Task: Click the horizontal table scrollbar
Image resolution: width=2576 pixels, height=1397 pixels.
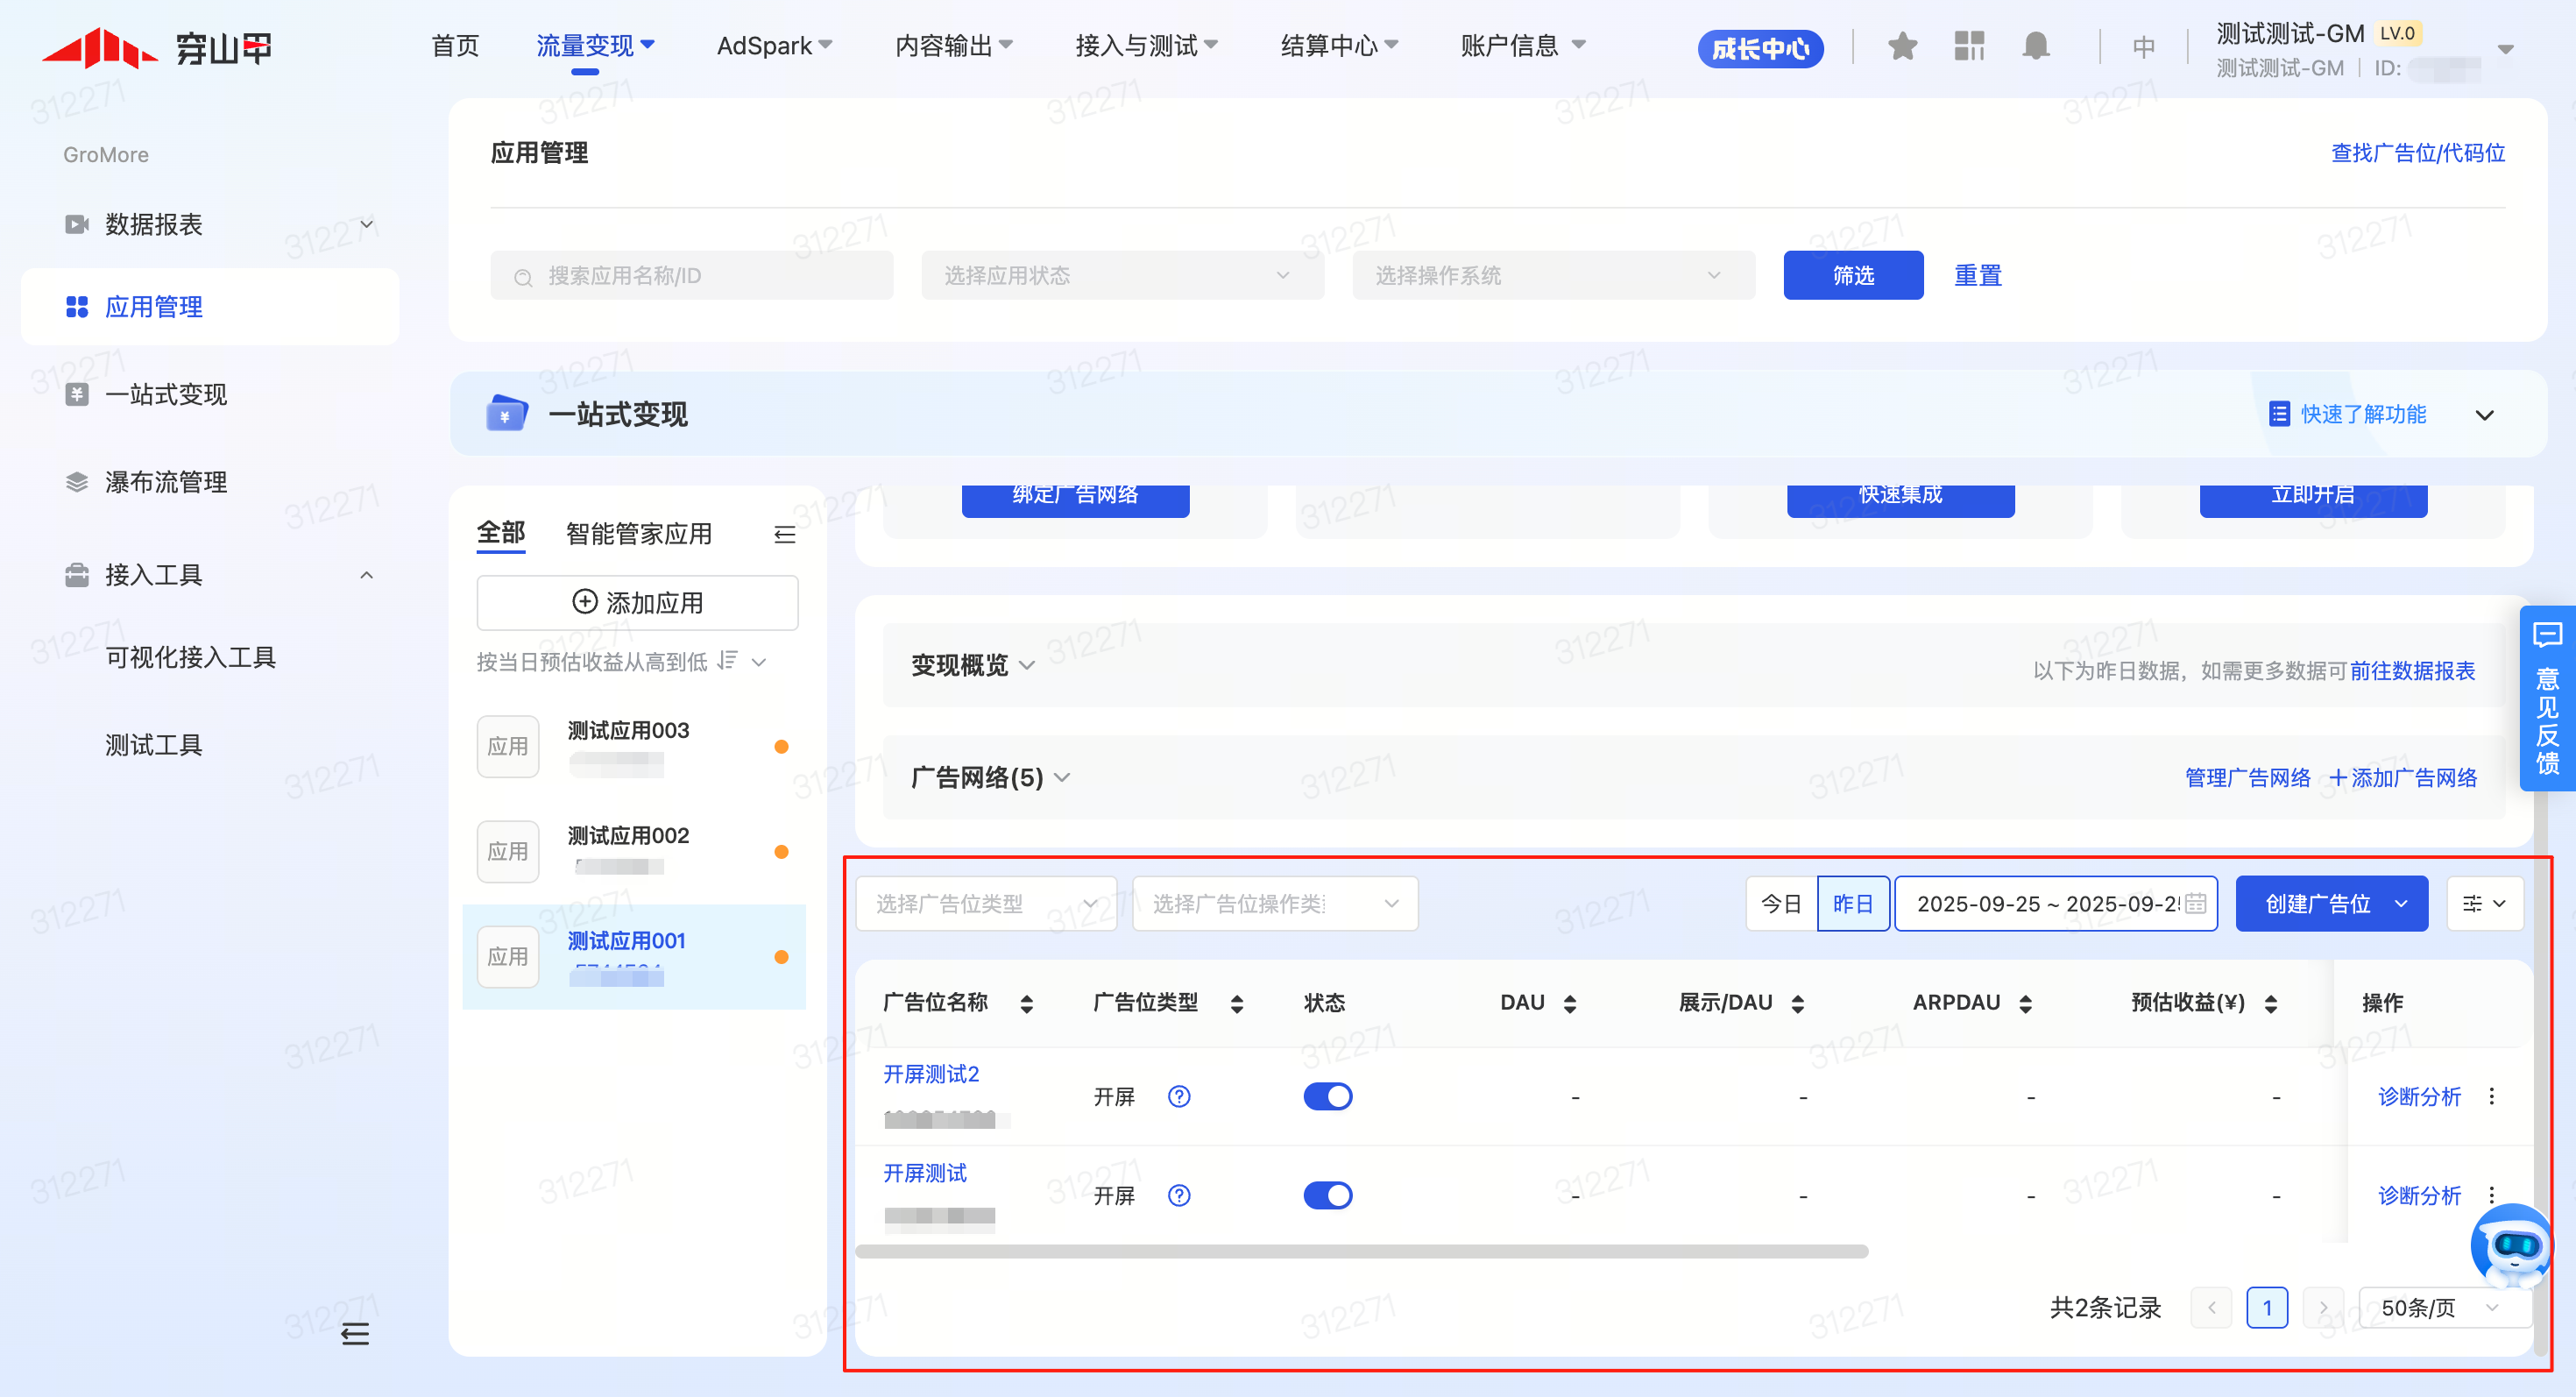Action: 1361,1252
